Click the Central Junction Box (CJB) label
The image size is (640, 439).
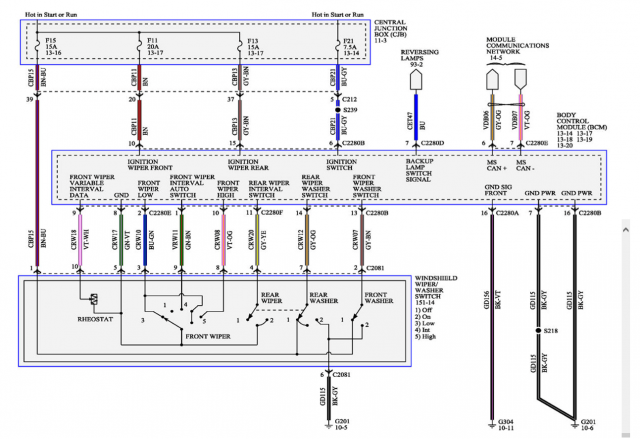click(398, 28)
